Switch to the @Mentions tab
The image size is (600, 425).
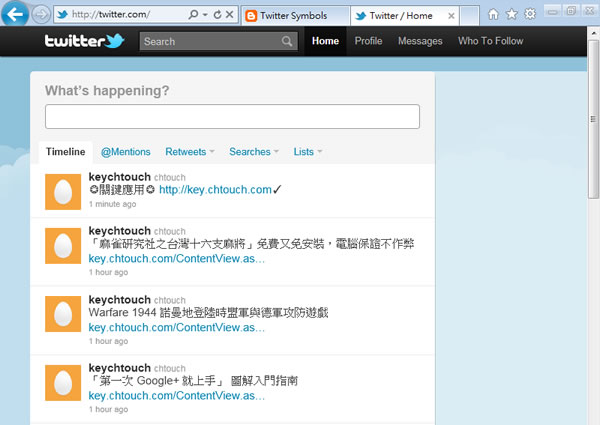pos(126,152)
